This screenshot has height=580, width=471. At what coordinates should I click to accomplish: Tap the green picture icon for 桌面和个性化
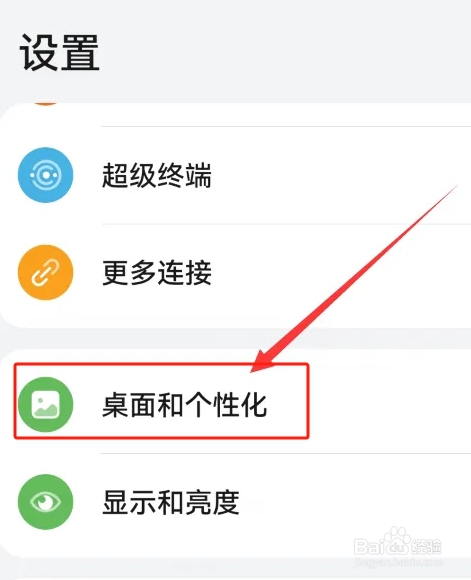pos(46,404)
